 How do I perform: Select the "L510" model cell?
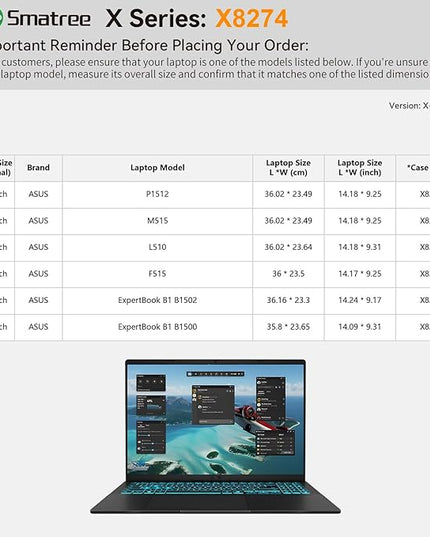click(157, 247)
